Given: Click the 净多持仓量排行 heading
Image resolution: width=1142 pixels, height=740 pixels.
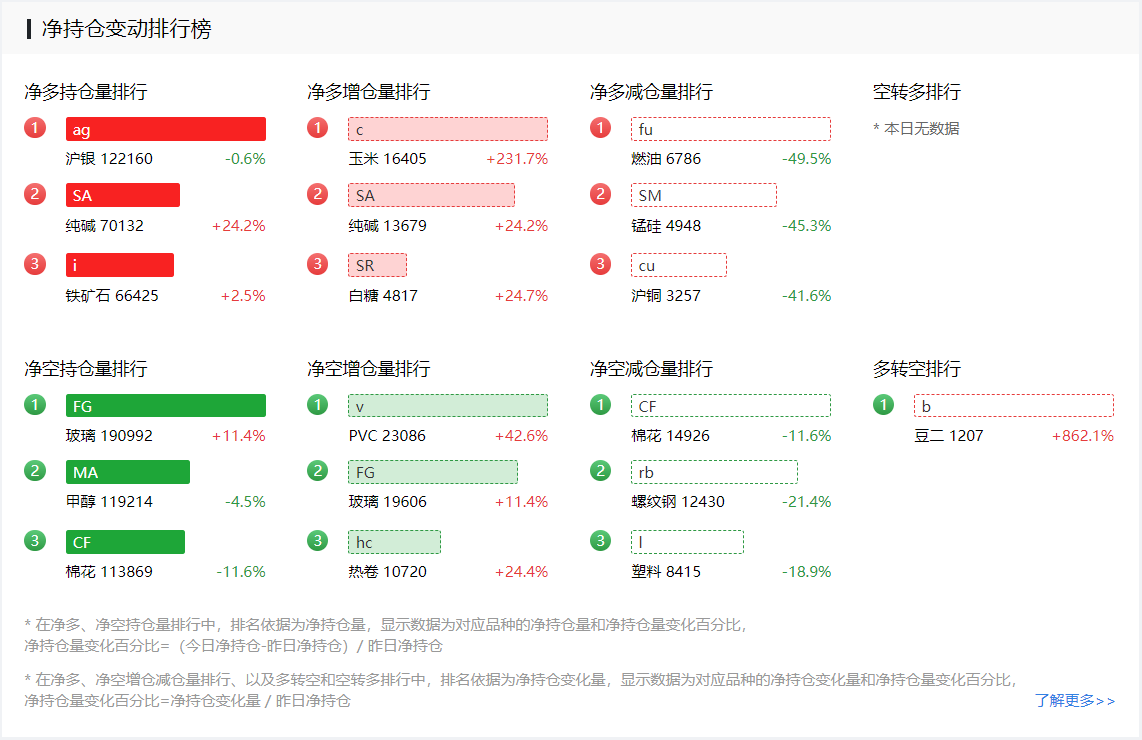Looking at the screenshot, I should tap(86, 92).
